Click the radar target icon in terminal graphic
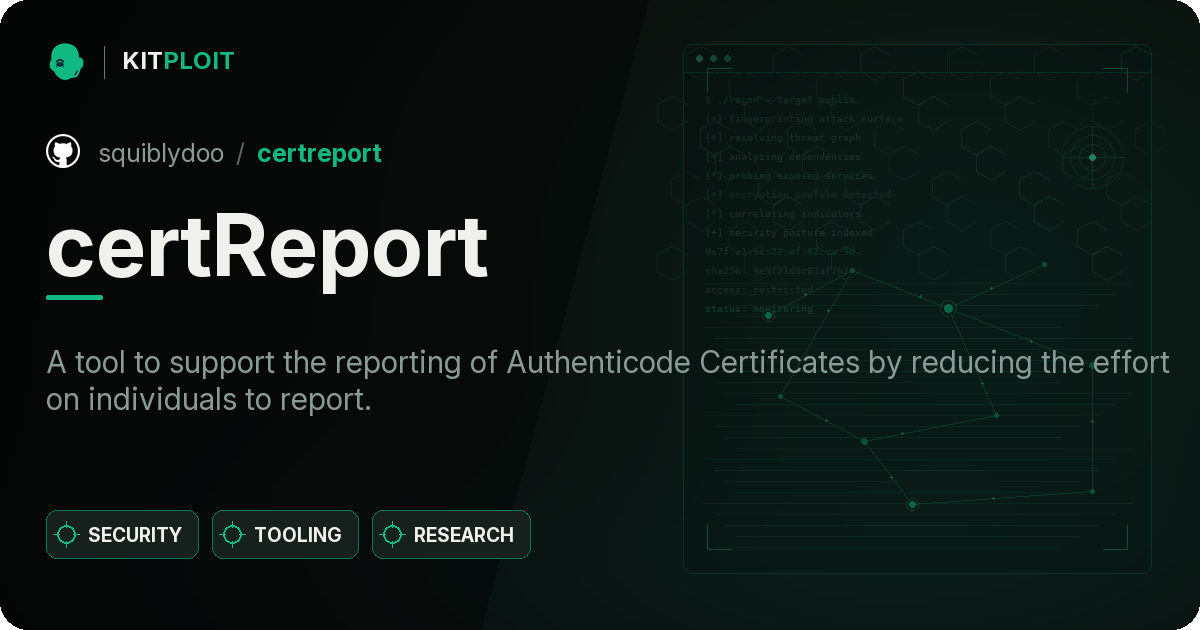Screen dimensions: 1200x630 point(1092,157)
